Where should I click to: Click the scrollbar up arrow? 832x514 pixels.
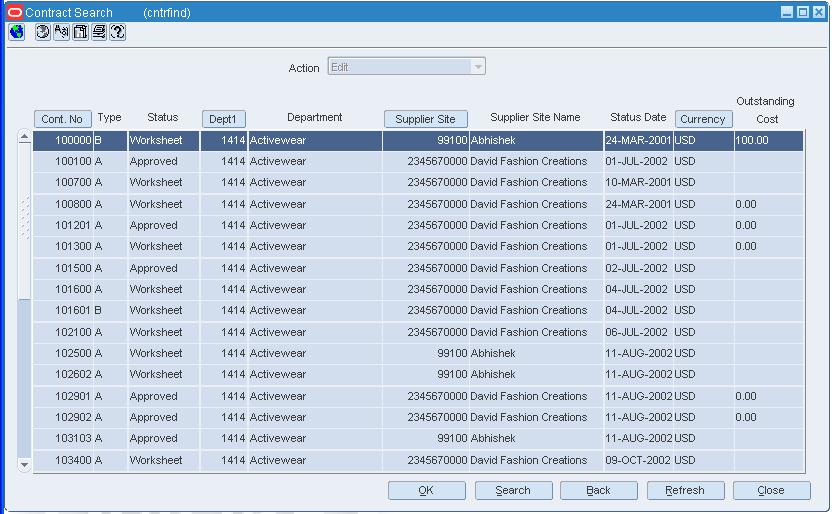click(x=24, y=137)
